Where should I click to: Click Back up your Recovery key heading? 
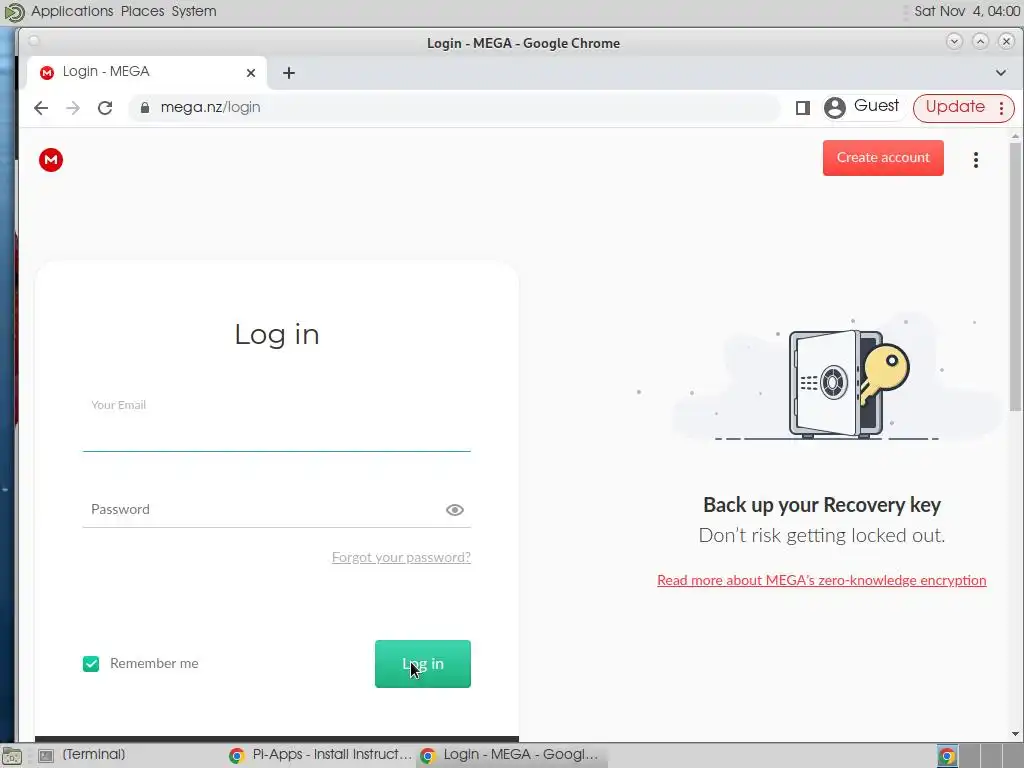click(x=822, y=505)
